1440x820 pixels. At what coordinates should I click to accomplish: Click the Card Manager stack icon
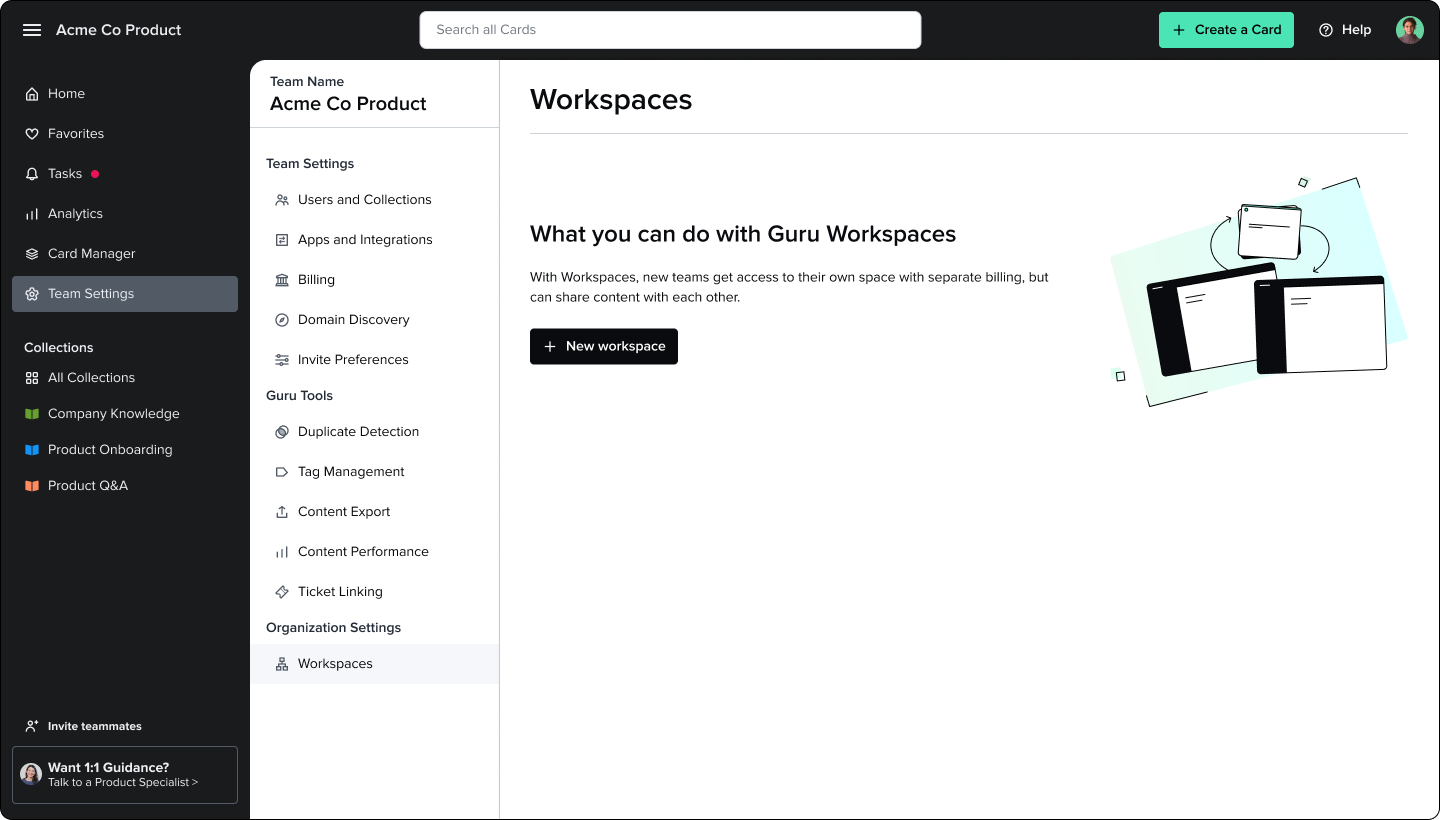tap(32, 254)
